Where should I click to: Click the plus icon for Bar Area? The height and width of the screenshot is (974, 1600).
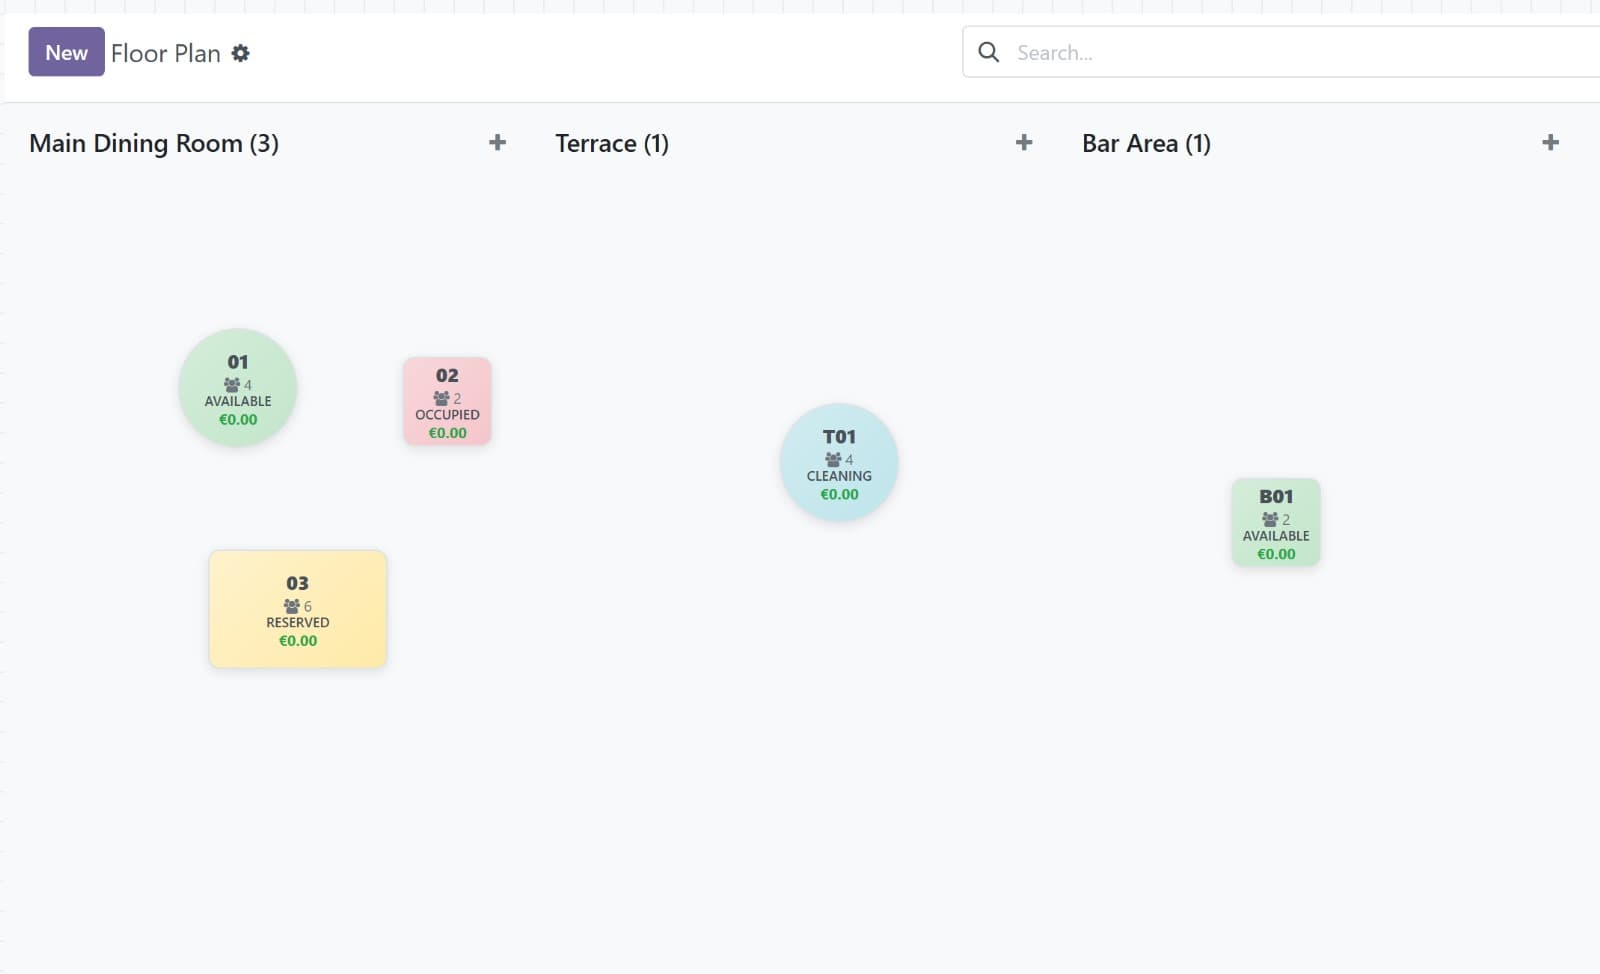click(1550, 143)
